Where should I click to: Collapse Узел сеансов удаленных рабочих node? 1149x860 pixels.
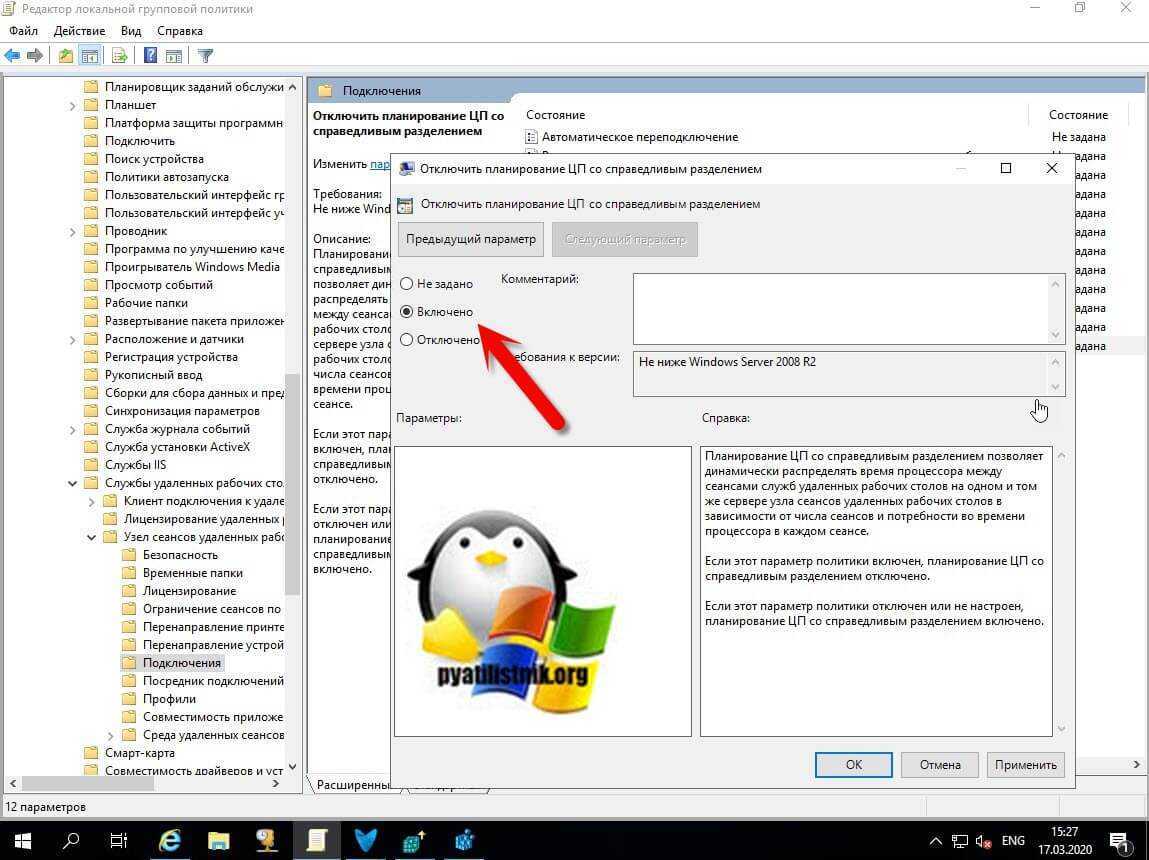[91, 537]
